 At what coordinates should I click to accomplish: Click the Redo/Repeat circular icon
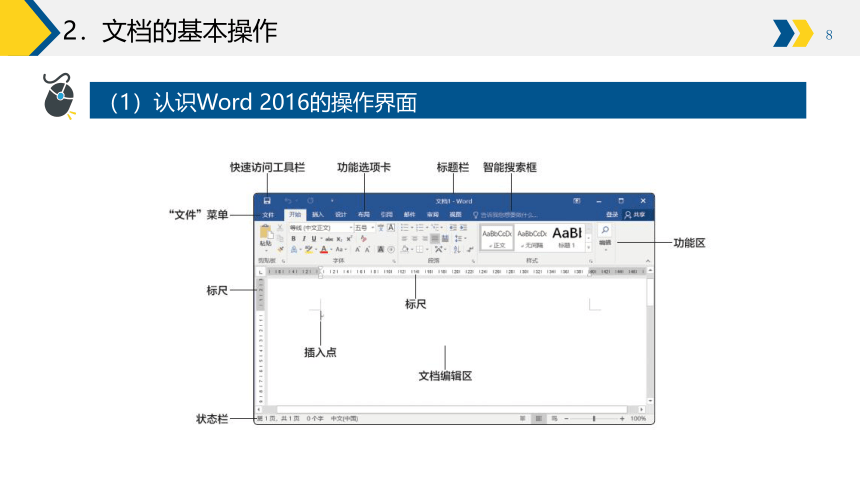pyautogui.click(x=310, y=201)
